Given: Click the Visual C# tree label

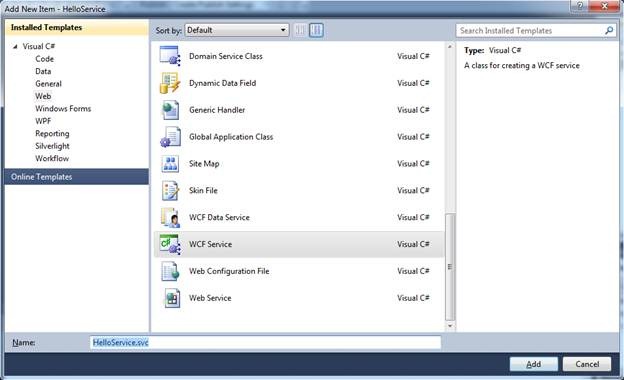Looking at the screenshot, I should 39,46.
